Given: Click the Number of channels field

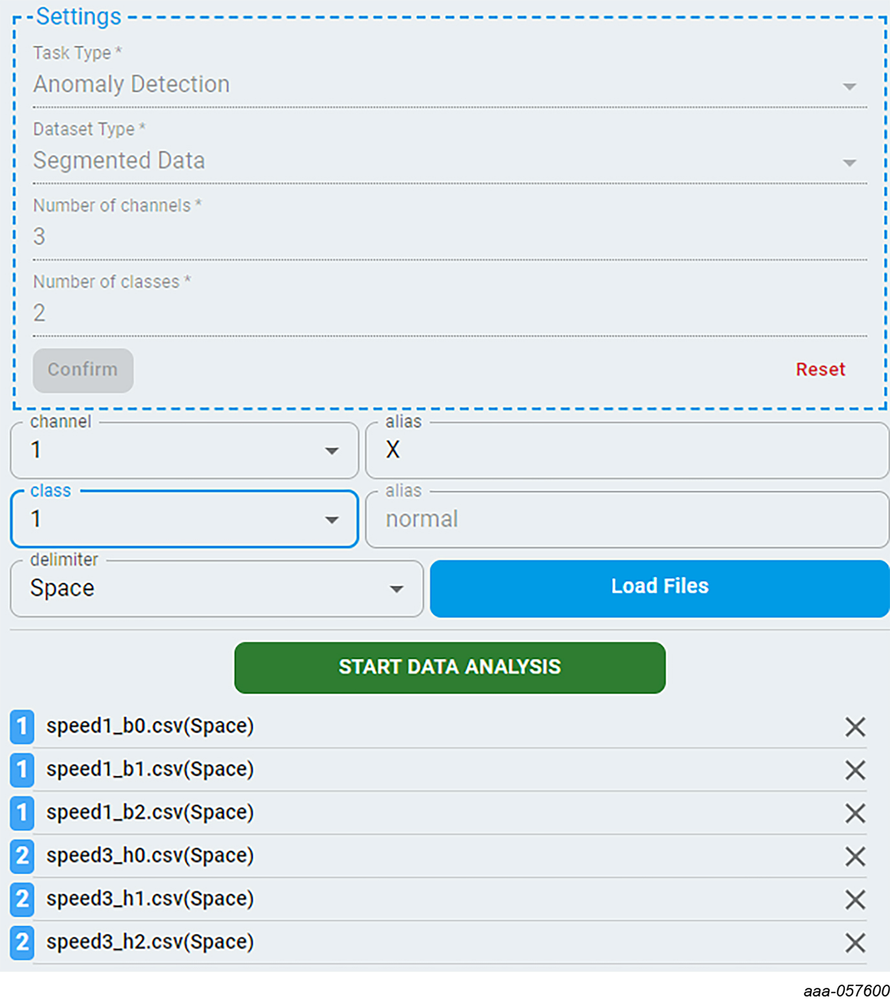Looking at the screenshot, I should (x=449, y=237).
